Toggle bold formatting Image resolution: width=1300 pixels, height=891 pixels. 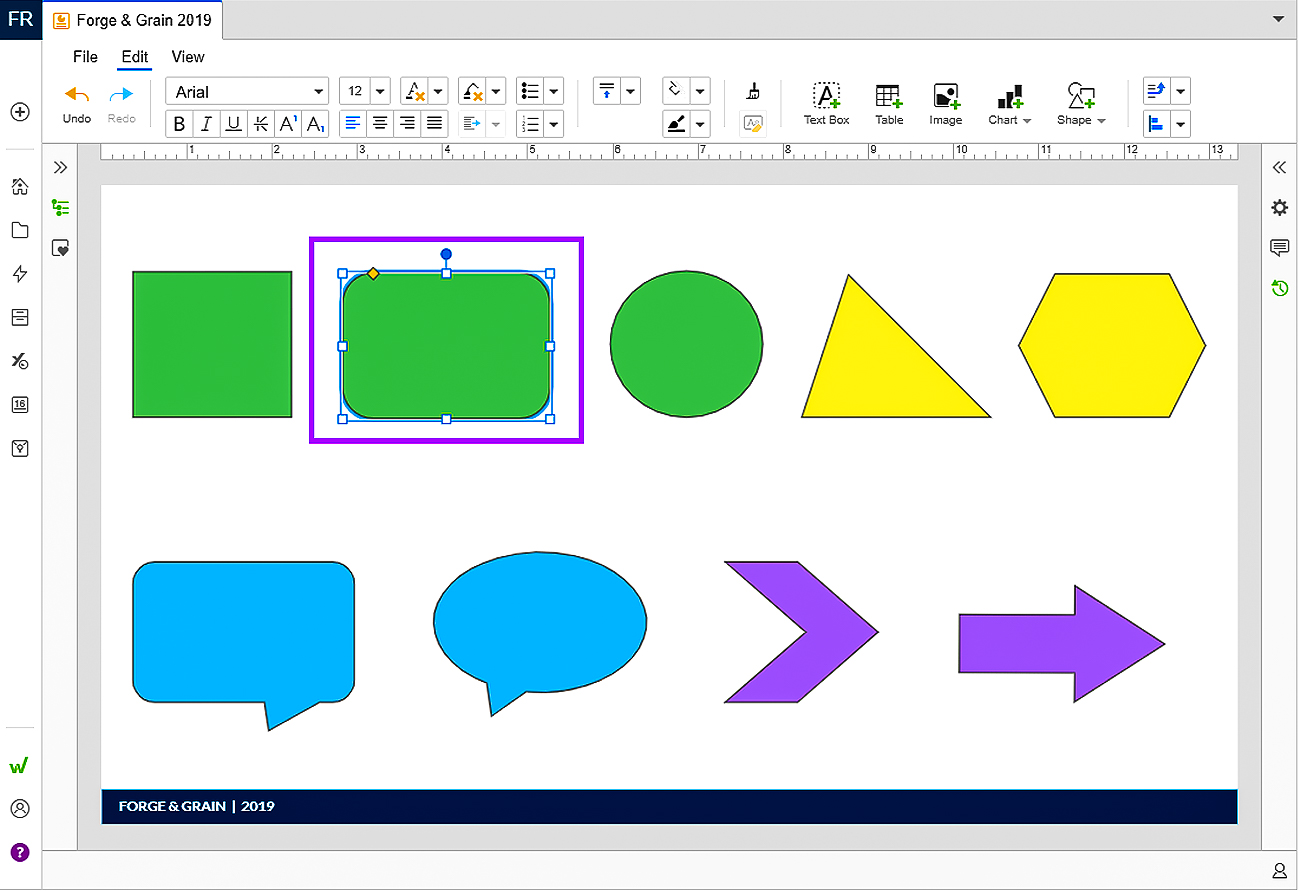click(180, 124)
